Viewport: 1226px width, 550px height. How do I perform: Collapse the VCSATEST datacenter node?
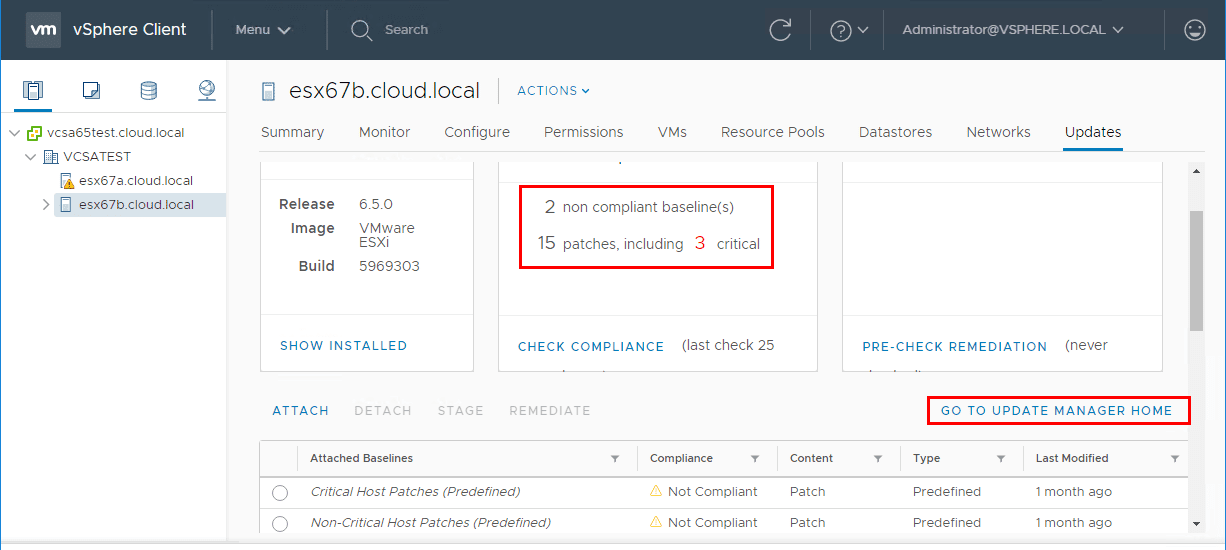coord(32,157)
